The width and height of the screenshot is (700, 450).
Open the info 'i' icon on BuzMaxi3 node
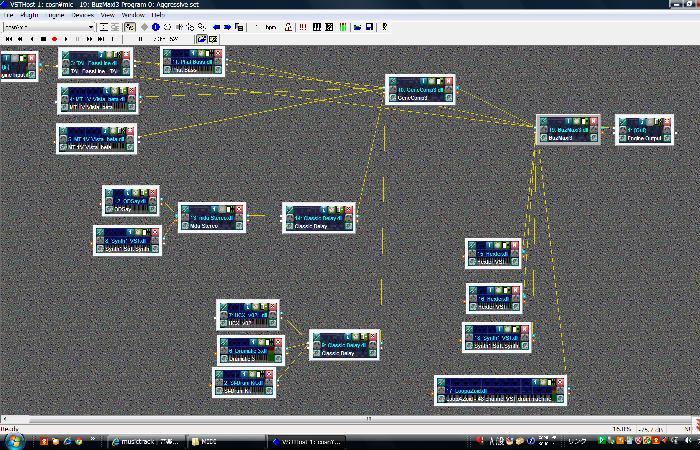[568, 121]
